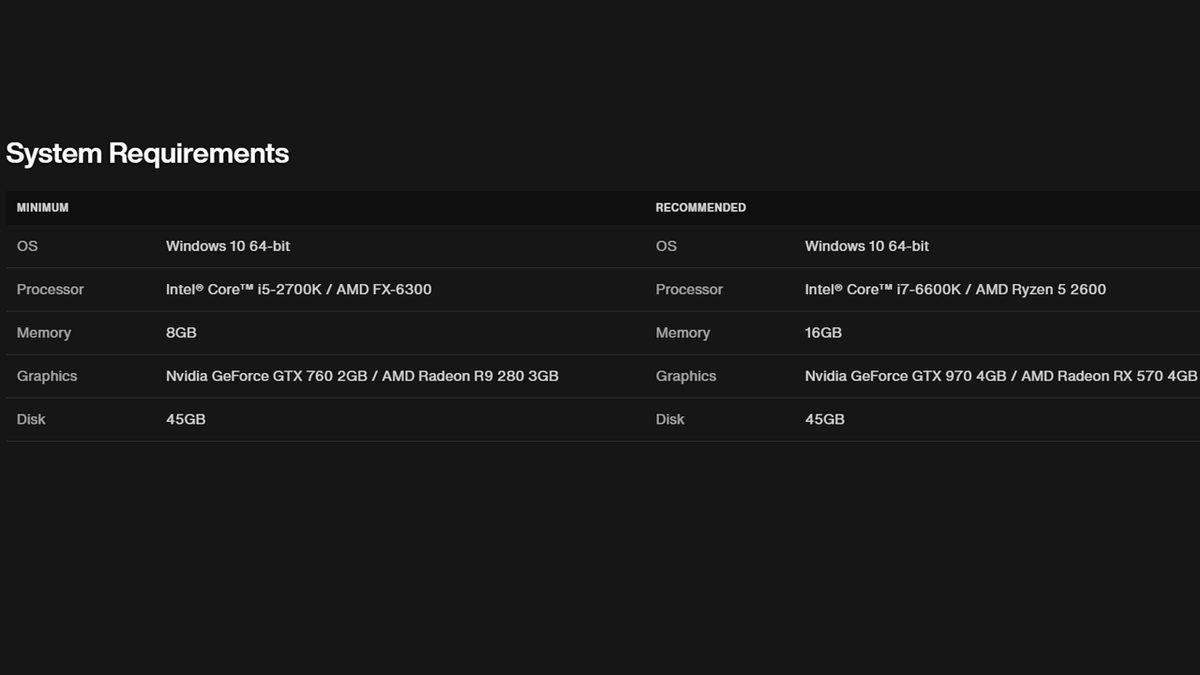This screenshot has height=675, width=1200.
Task: Click the 45GB disk value under Minimum
Action: tap(185, 420)
